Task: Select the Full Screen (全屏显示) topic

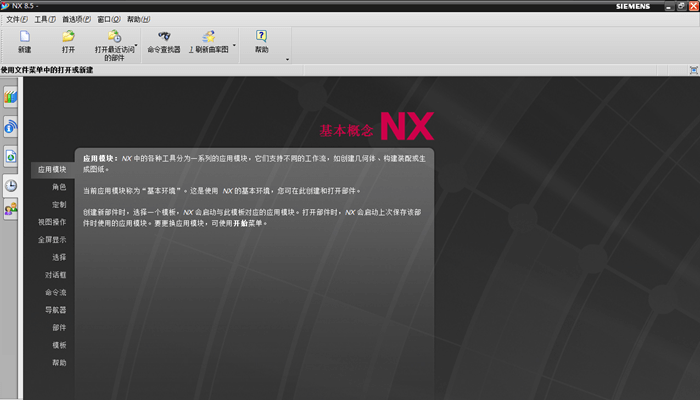Action: pos(52,240)
